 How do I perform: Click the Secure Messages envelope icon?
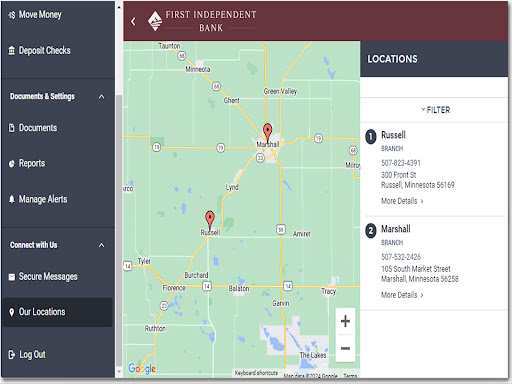click(x=12, y=277)
